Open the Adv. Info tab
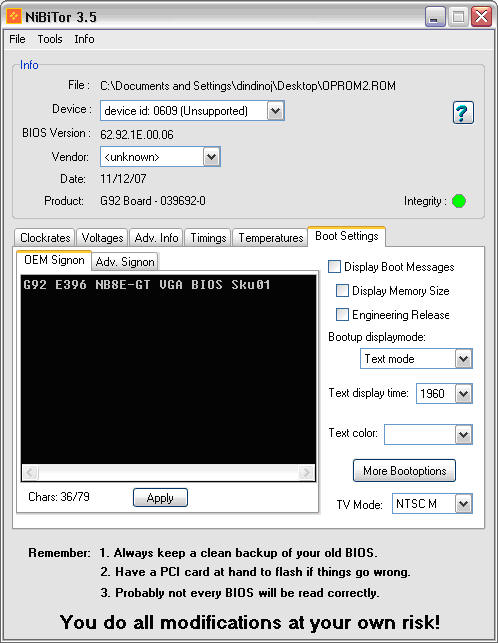Image resolution: width=498 pixels, height=643 pixels. tap(156, 238)
